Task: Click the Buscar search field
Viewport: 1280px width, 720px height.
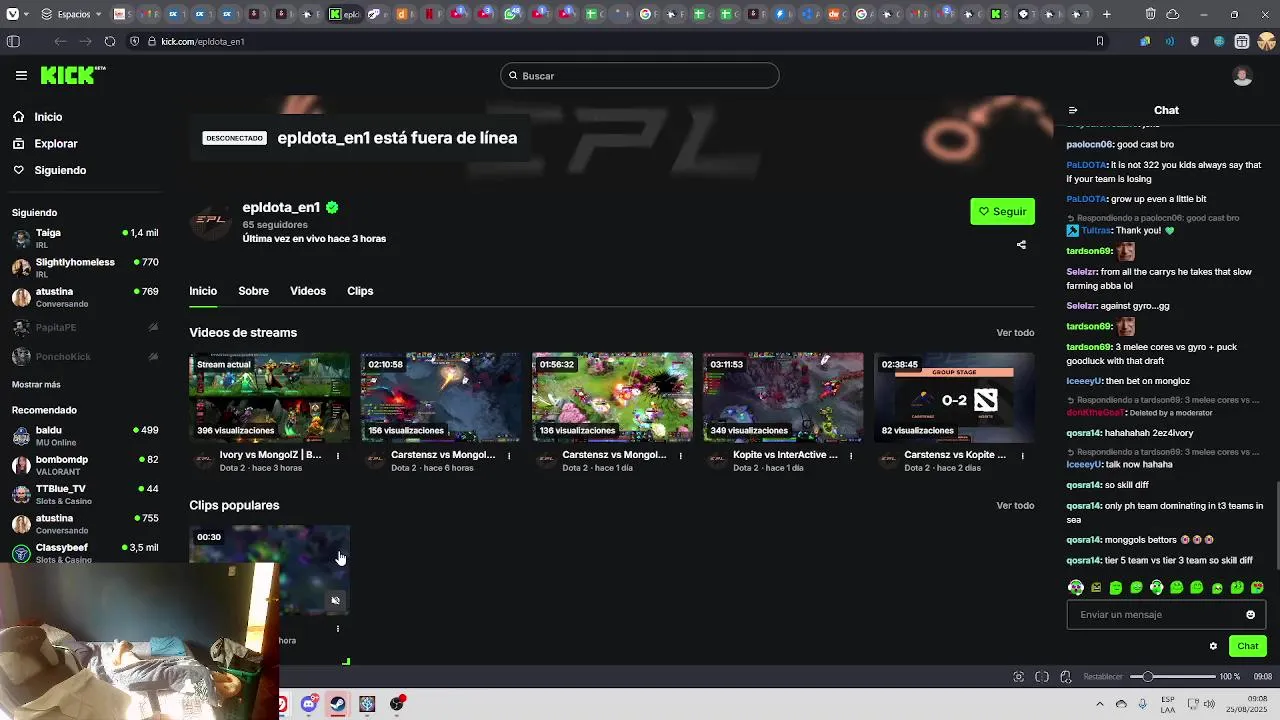Action: (x=640, y=75)
